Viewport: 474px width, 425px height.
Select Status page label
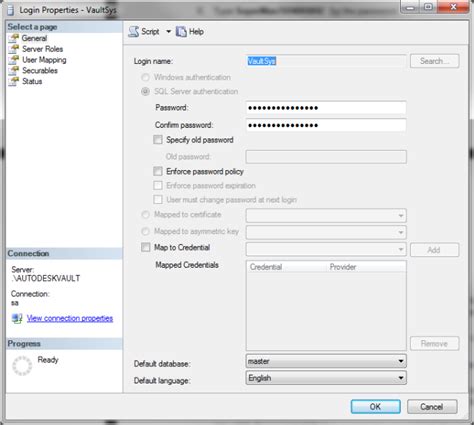(32, 81)
